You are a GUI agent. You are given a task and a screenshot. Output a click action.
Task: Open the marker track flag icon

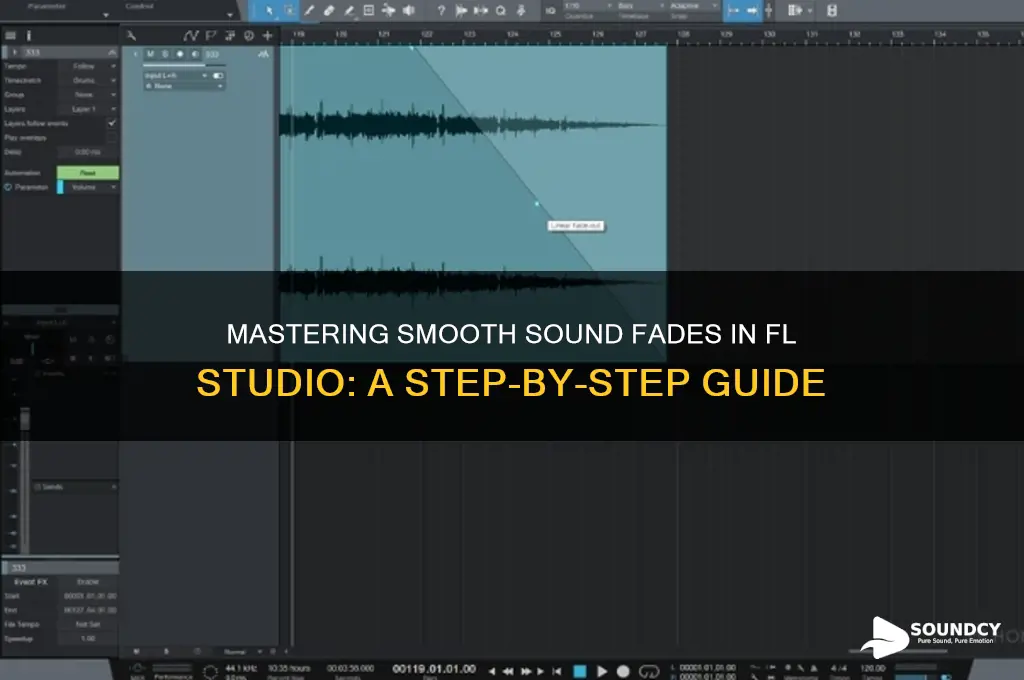[x=211, y=35]
